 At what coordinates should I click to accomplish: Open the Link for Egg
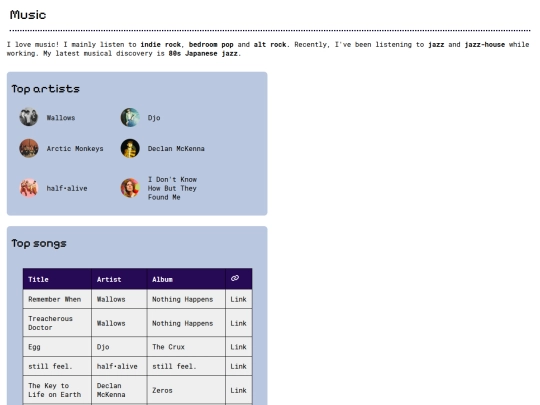(238, 347)
